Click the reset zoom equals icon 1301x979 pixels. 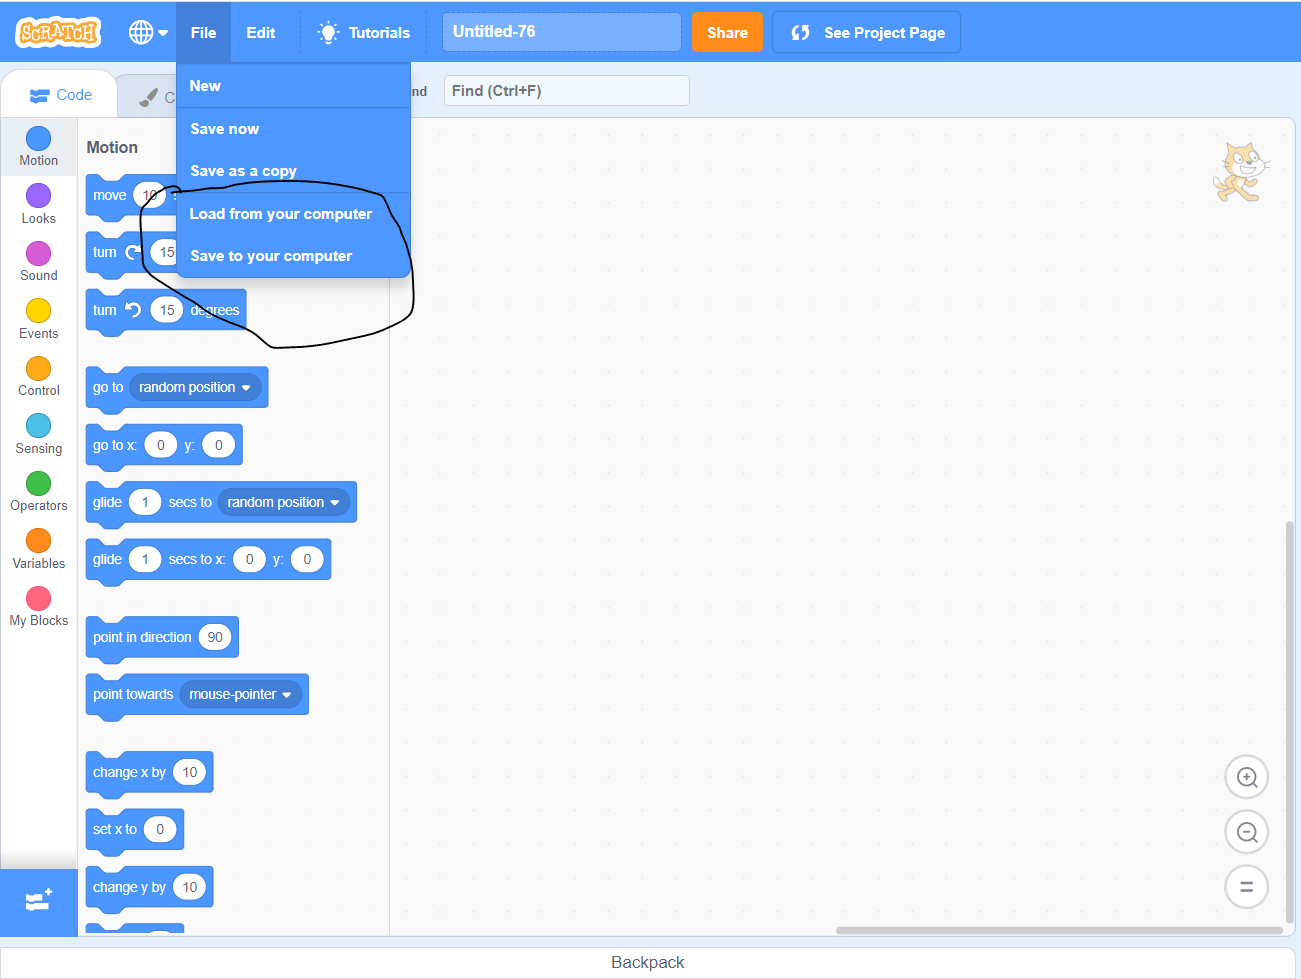coord(1247,886)
